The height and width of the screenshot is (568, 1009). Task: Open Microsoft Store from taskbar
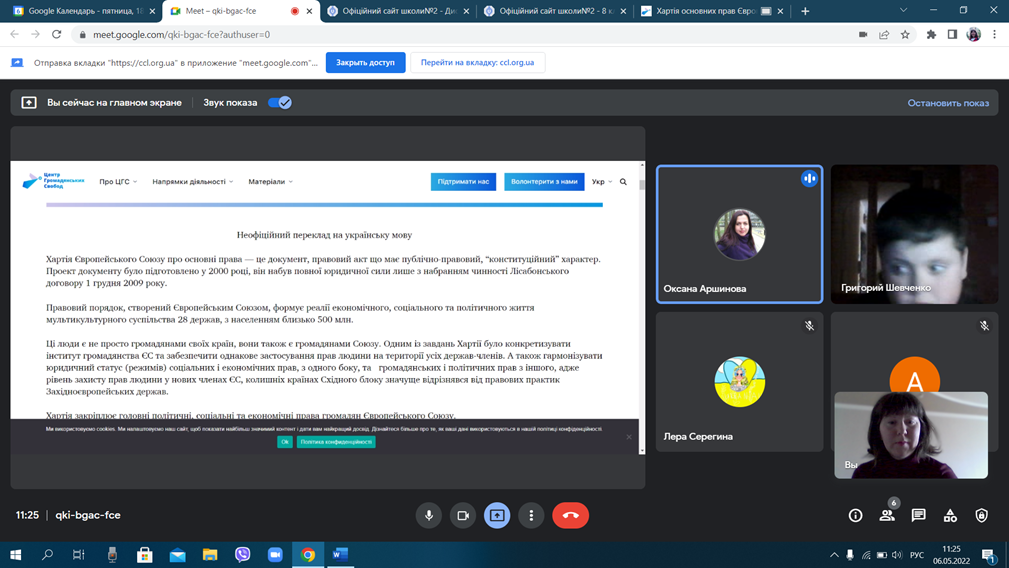[145, 554]
